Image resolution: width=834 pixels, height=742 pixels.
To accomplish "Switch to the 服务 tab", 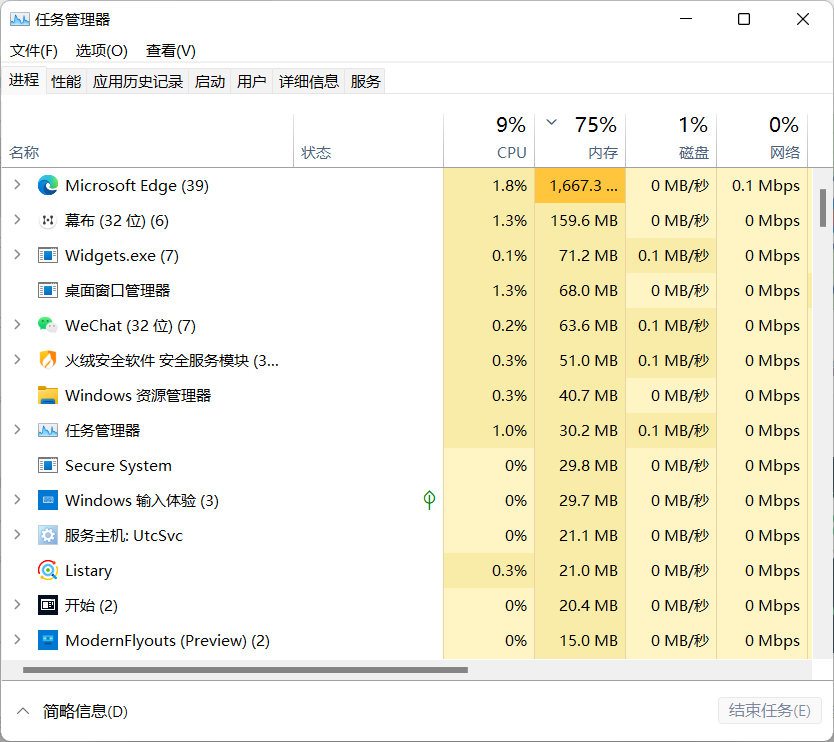I will tap(365, 81).
